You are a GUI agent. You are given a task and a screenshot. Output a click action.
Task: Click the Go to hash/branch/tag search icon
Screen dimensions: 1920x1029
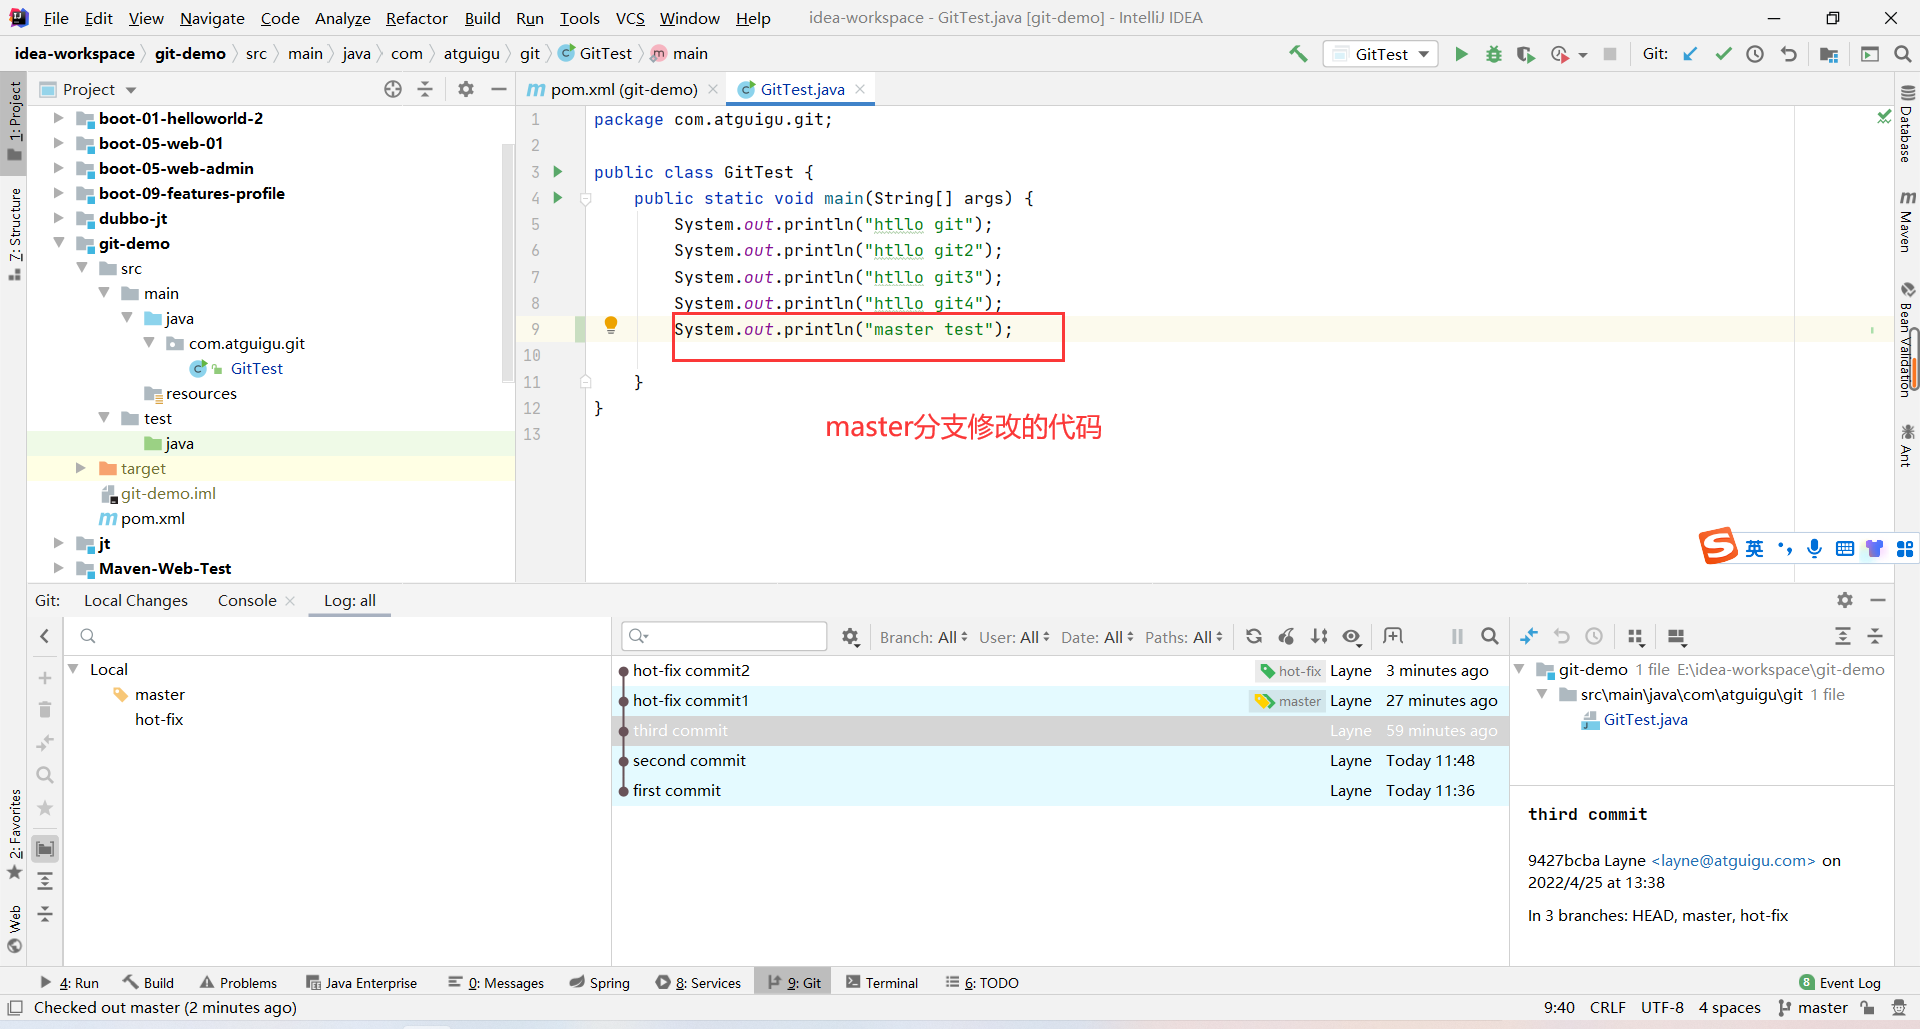[1490, 636]
